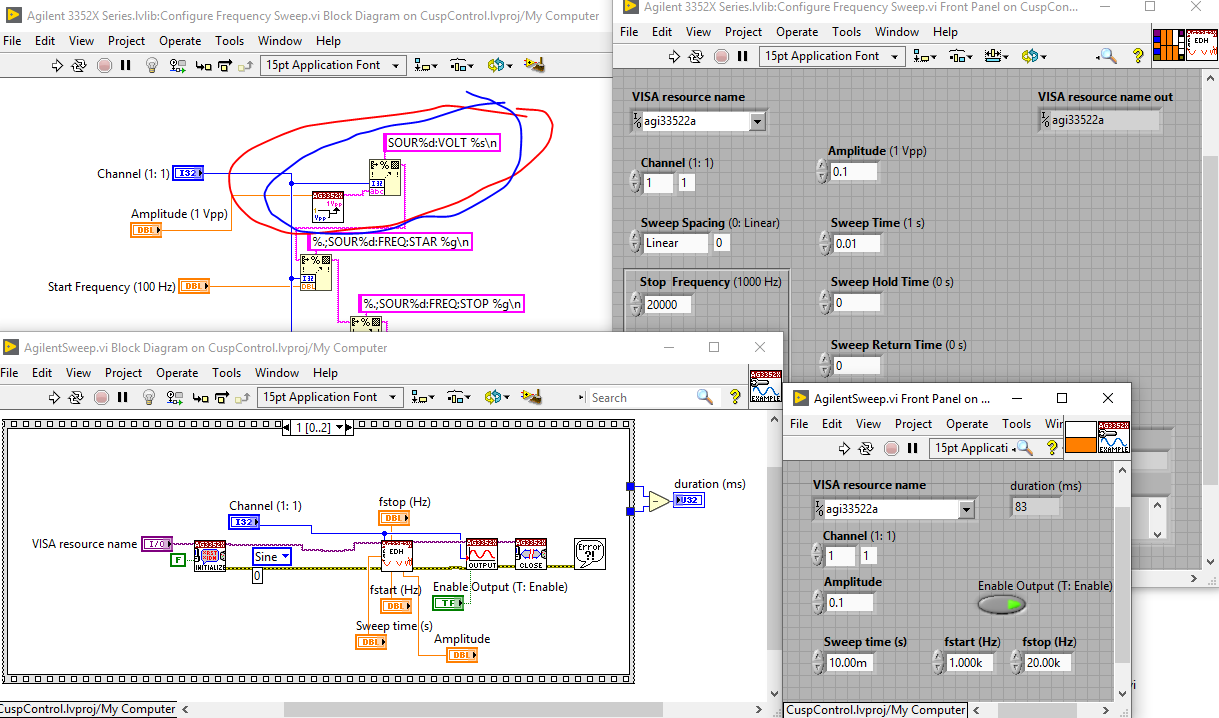
Task: Click False boolean constant near Initialize node
Action: [178, 559]
